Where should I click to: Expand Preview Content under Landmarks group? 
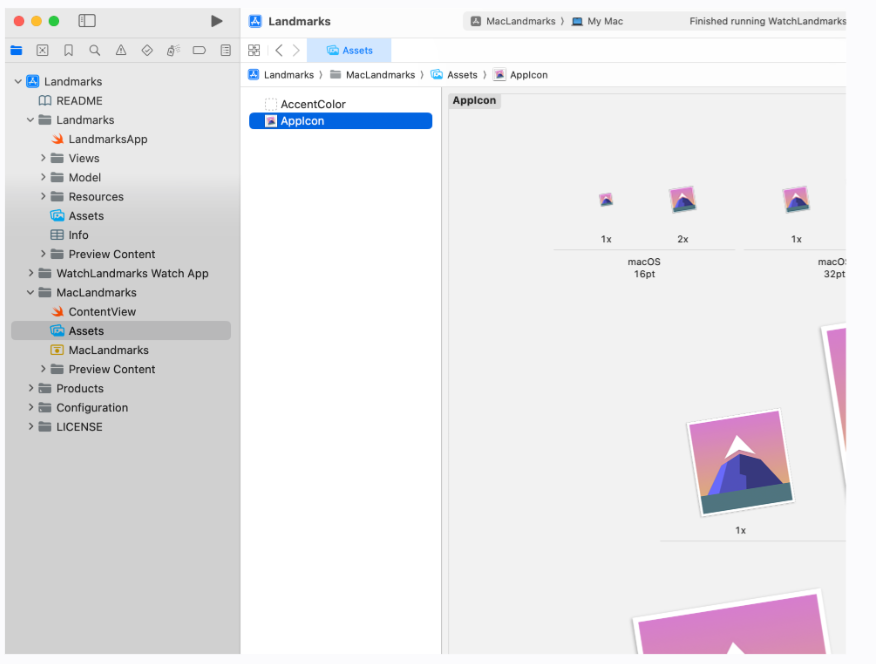click(x=43, y=254)
